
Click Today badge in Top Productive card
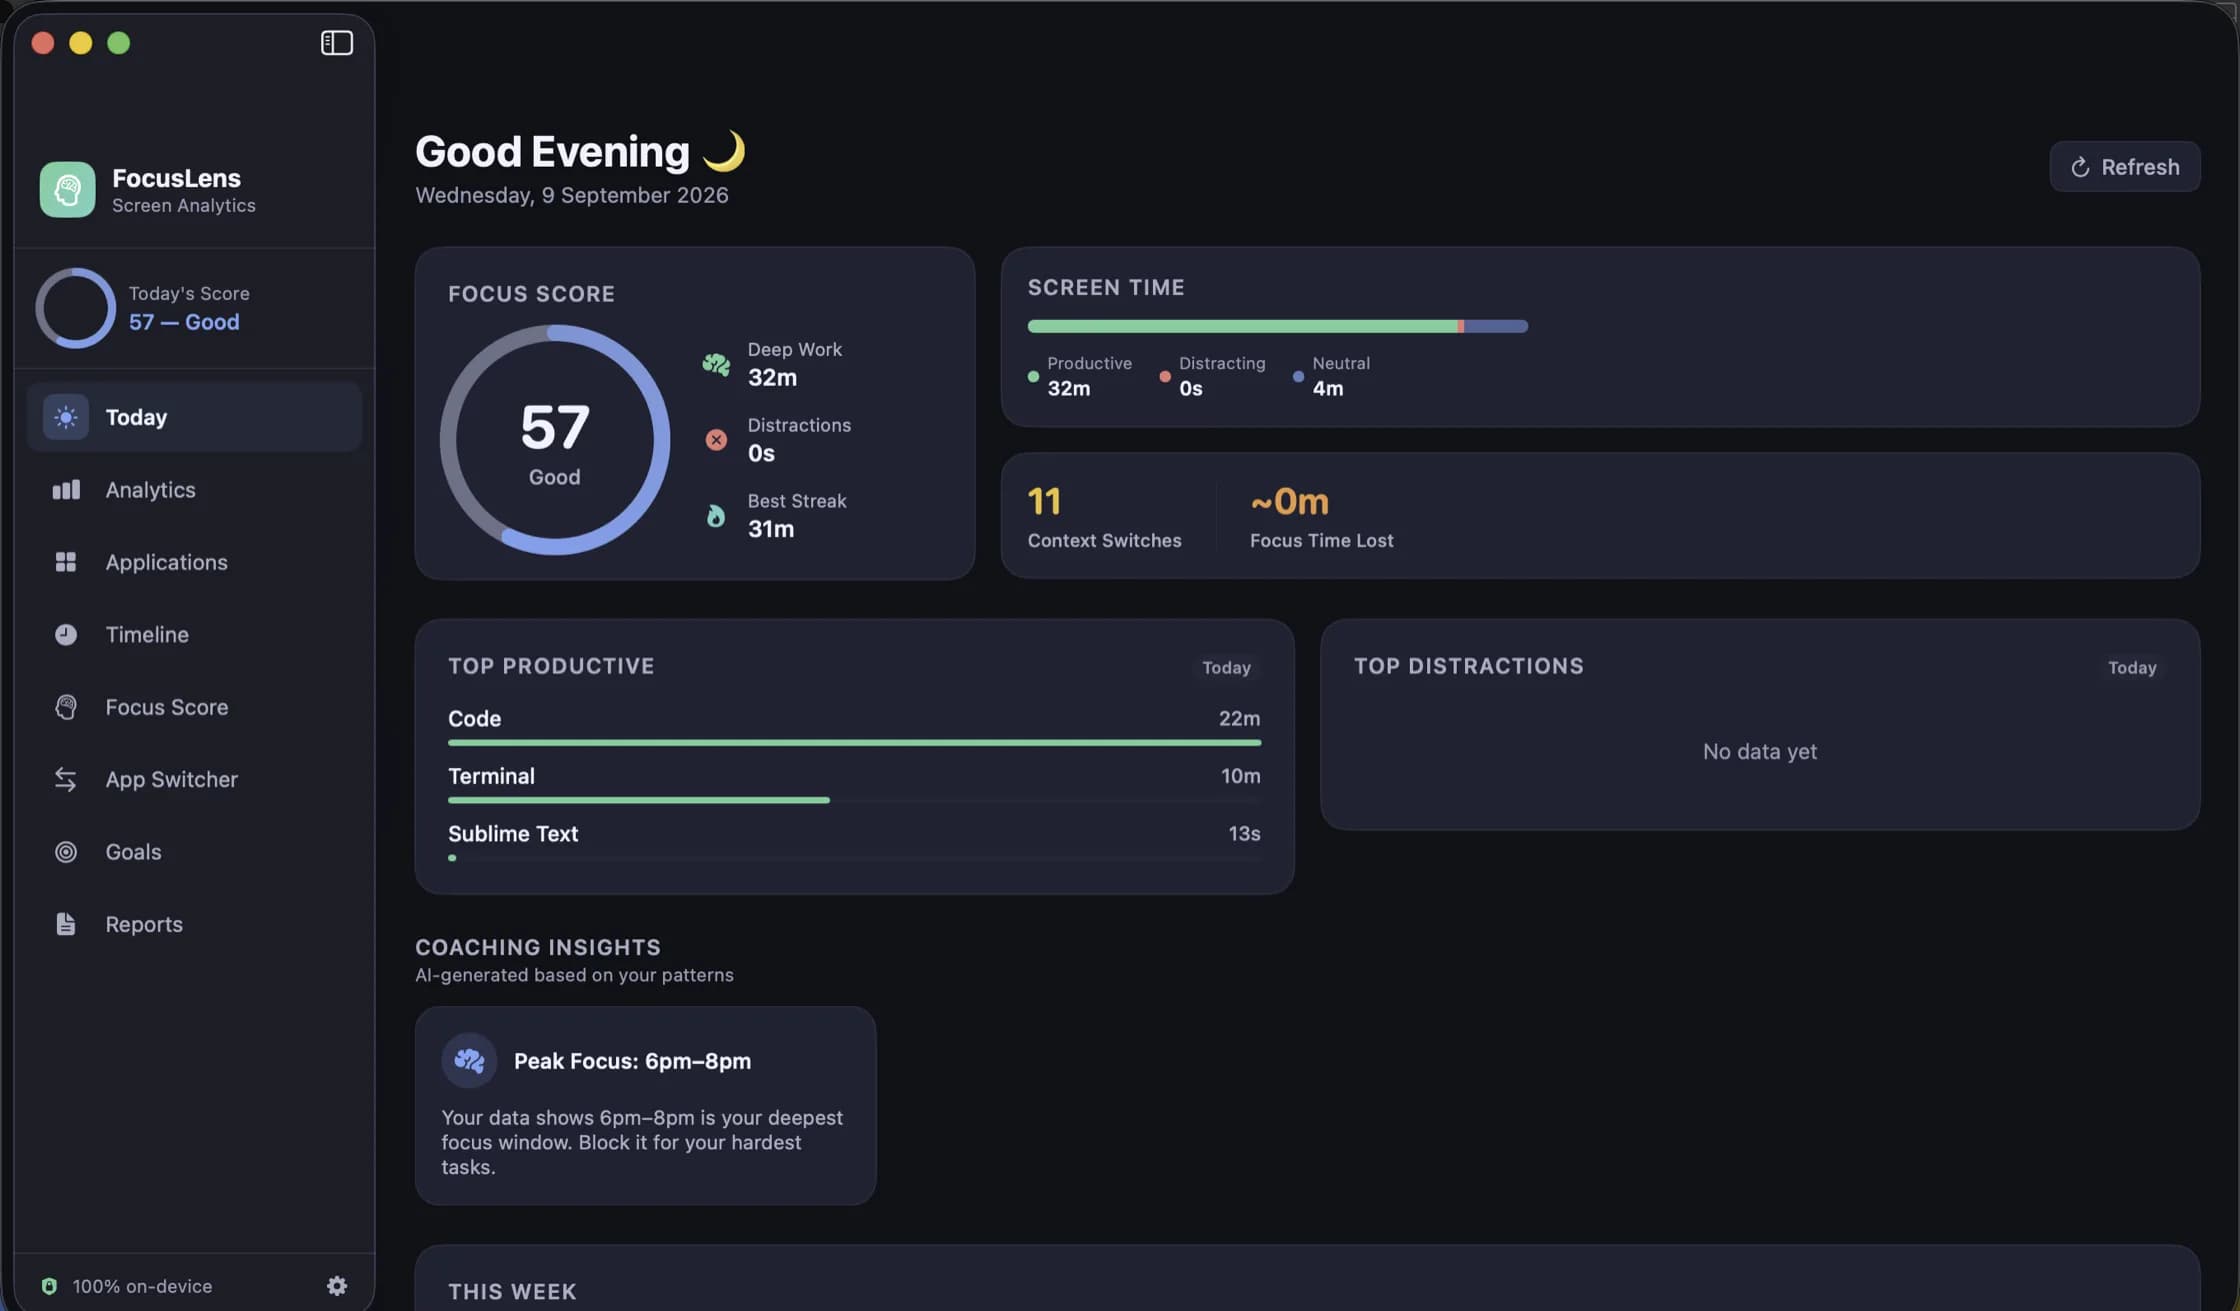coord(1226,668)
